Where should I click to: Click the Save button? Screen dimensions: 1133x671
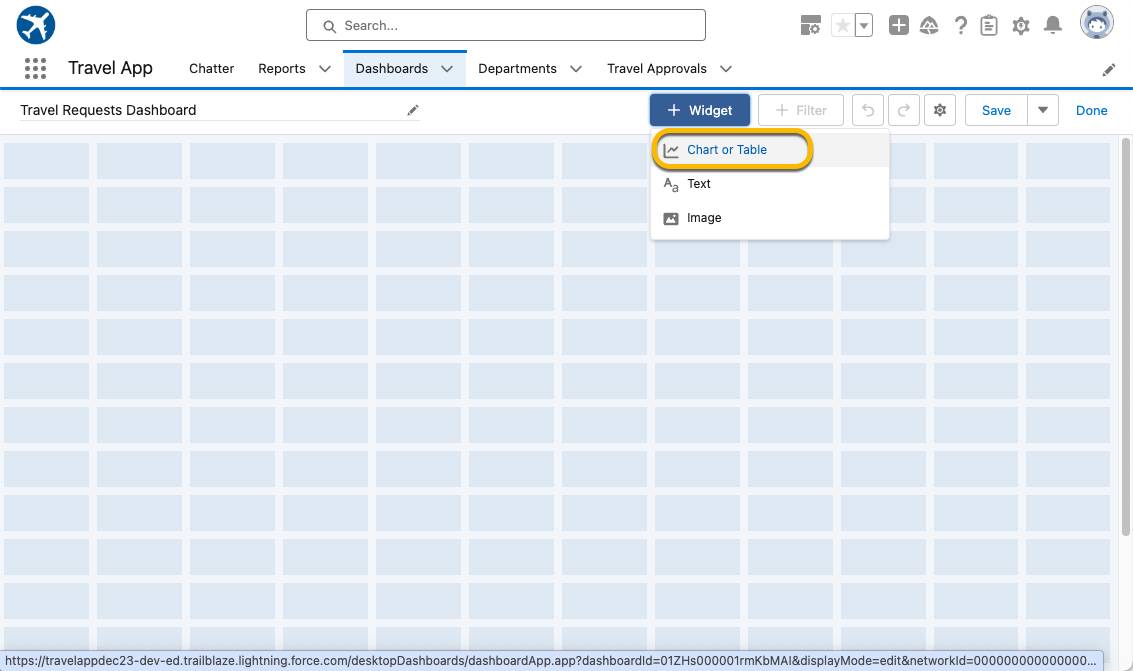click(x=996, y=111)
